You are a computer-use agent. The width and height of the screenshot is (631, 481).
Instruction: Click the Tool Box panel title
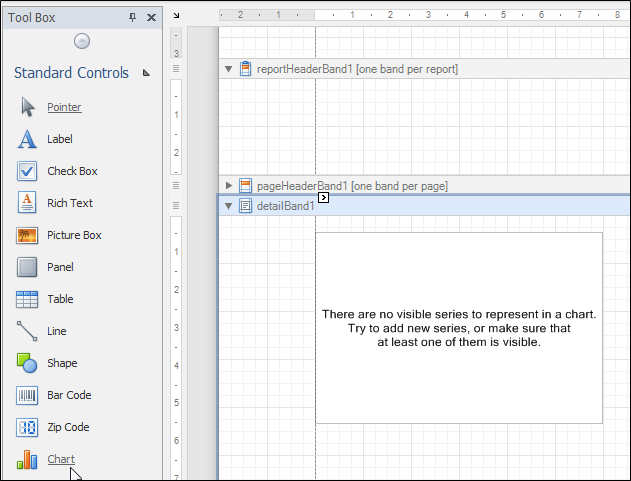click(31, 18)
